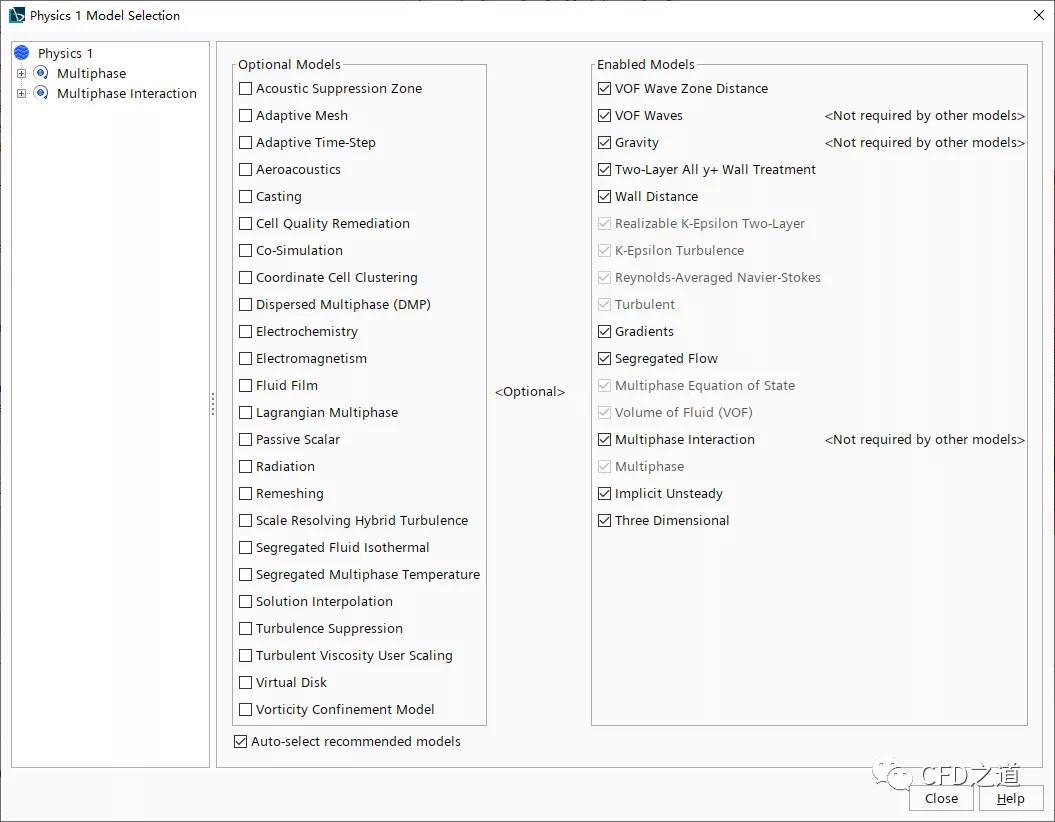Enable the Electrochemistry model
Screen dimensions: 1055x822
[x=246, y=331]
